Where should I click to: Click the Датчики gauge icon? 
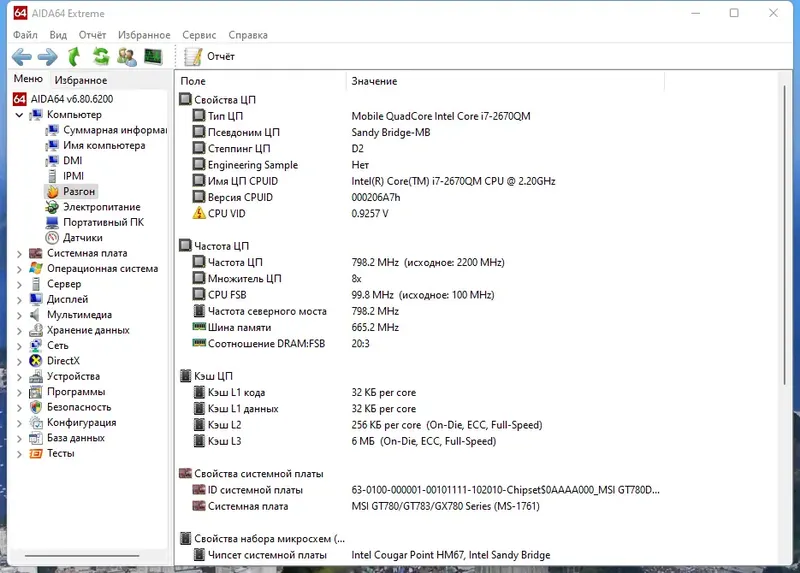pos(52,238)
